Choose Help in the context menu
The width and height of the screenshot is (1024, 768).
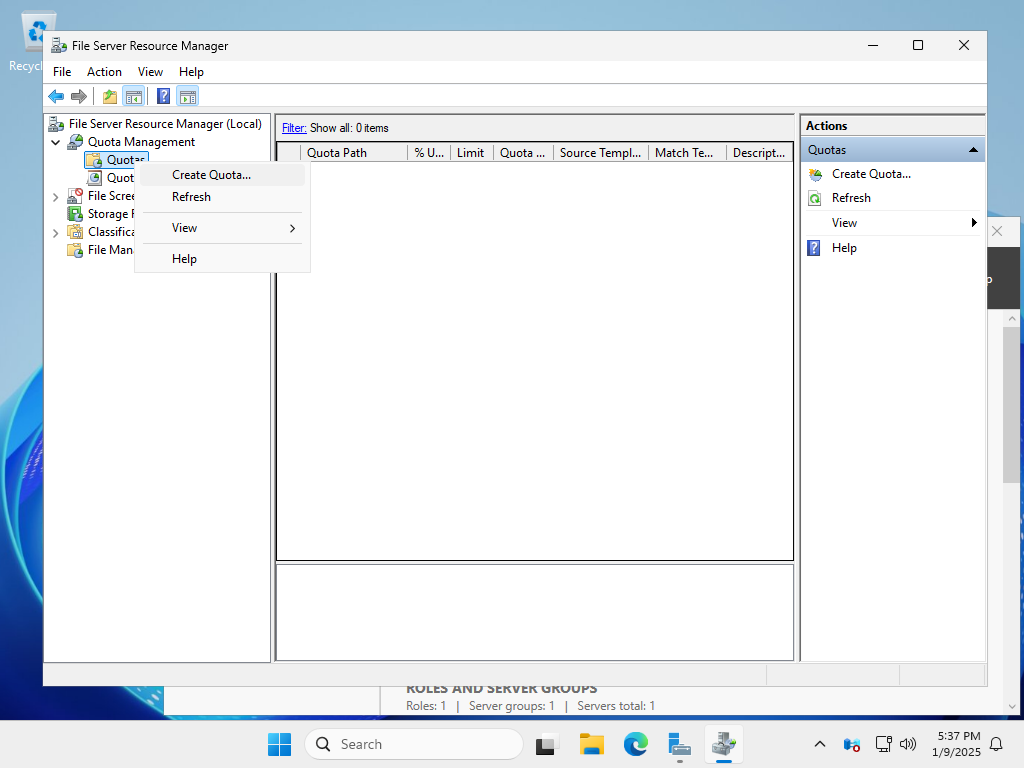tap(222, 259)
